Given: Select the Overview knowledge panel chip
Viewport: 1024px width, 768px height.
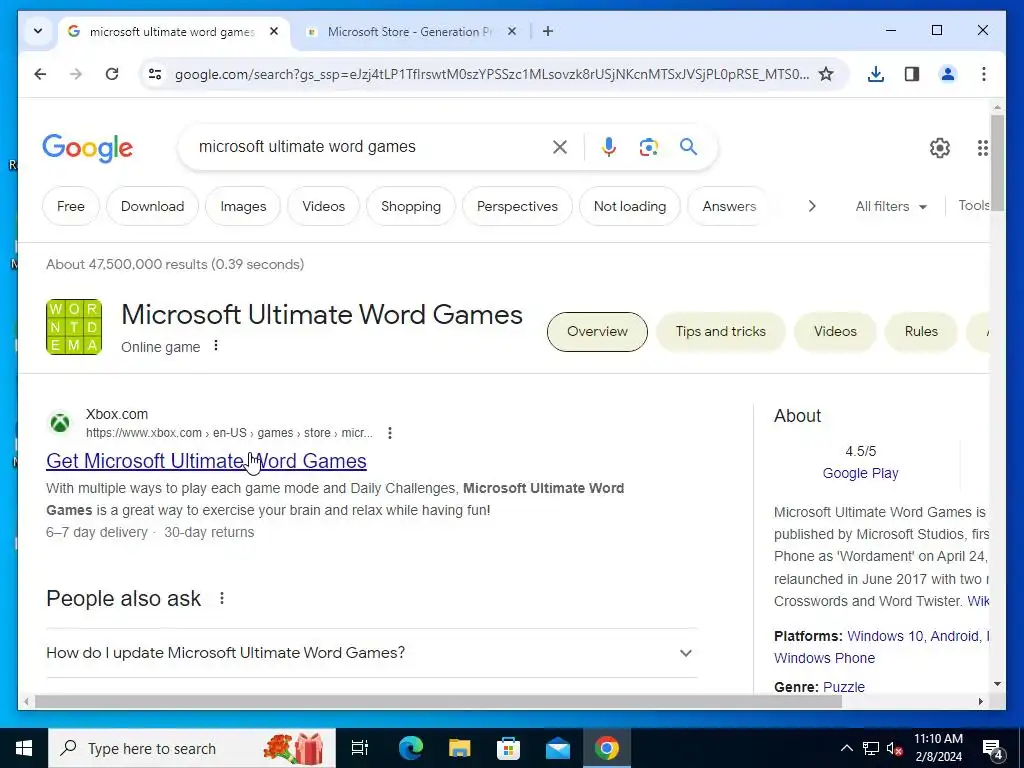Looking at the screenshot, I should click(x=597, y=332).
